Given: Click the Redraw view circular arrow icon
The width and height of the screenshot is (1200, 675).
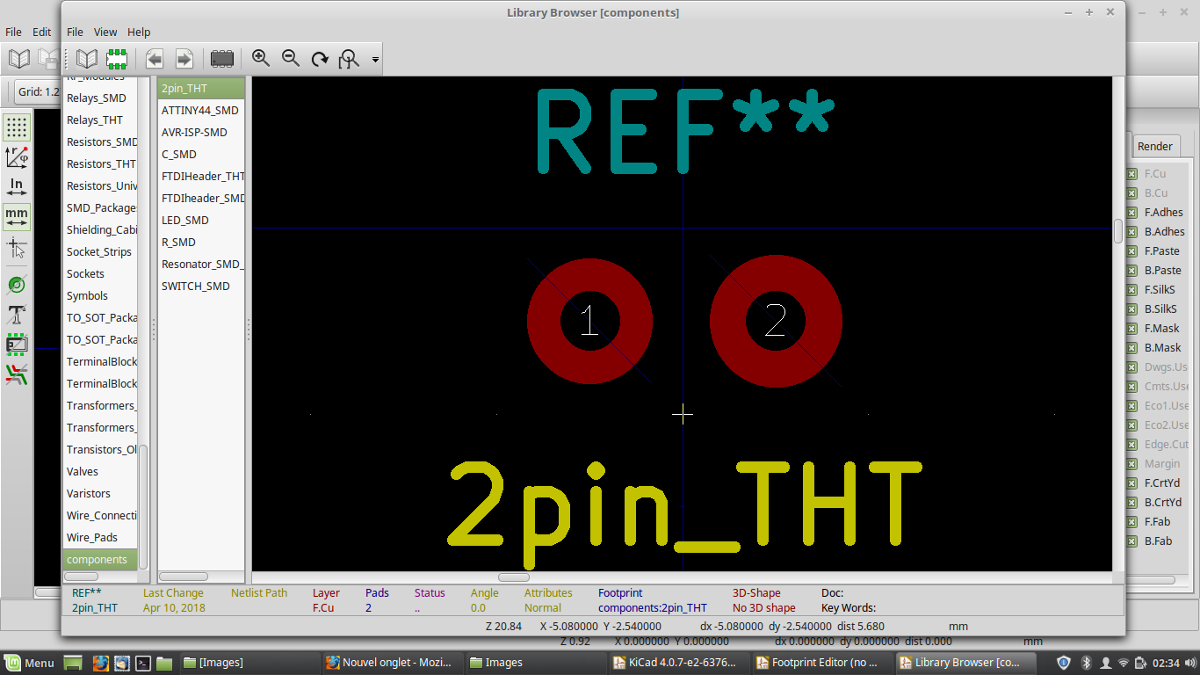Looking at the screenshot, I should [x=320, y=59].
